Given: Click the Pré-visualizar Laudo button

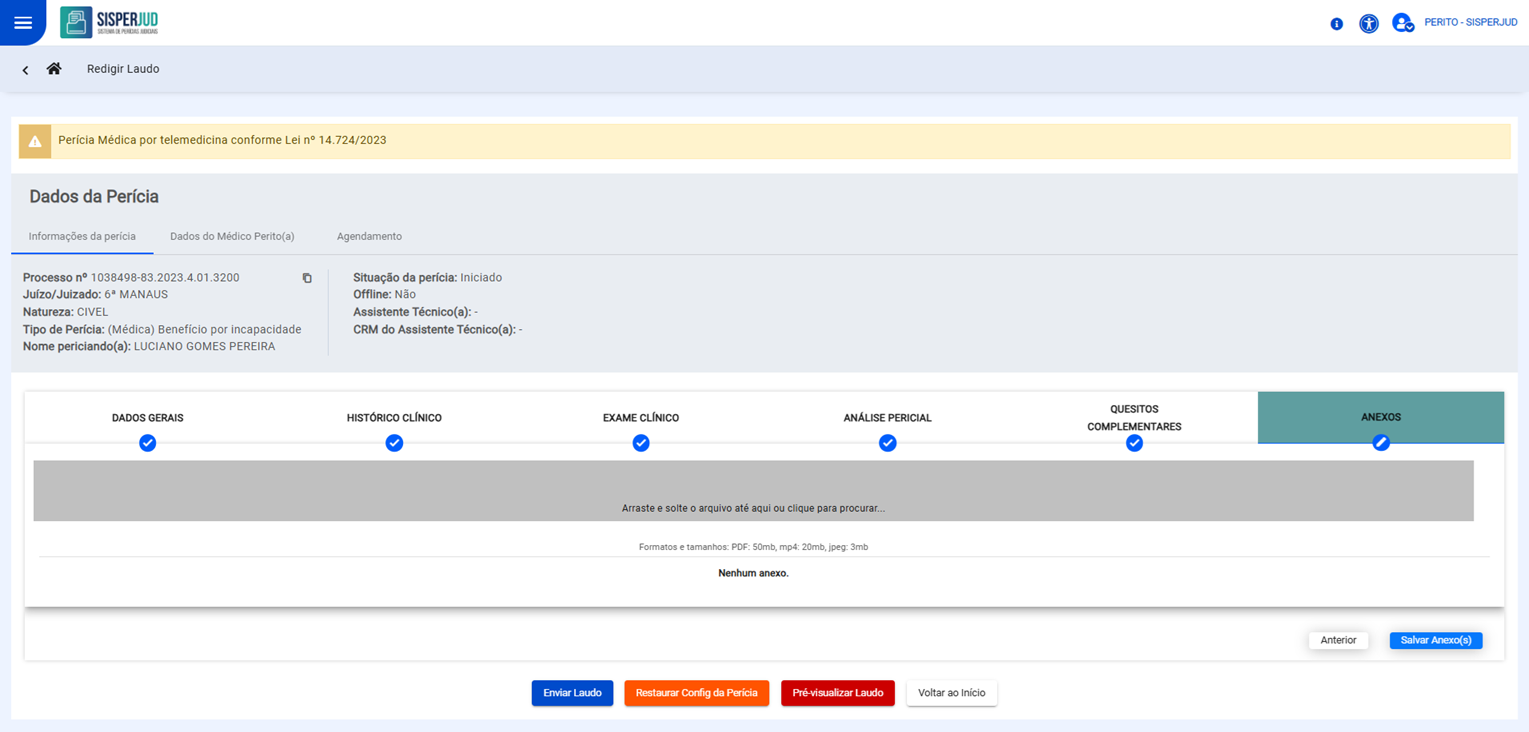Looking at the screenshot, I should (837, 693).
